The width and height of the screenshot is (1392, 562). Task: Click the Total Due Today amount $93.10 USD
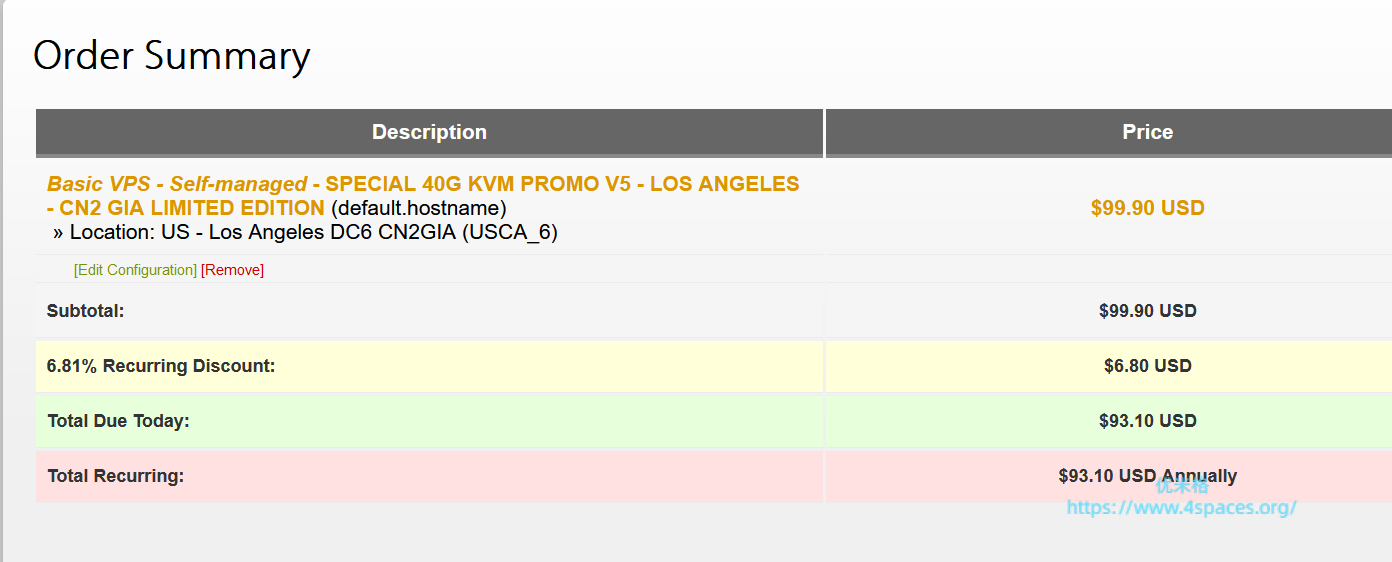(x=1147, y=421)
